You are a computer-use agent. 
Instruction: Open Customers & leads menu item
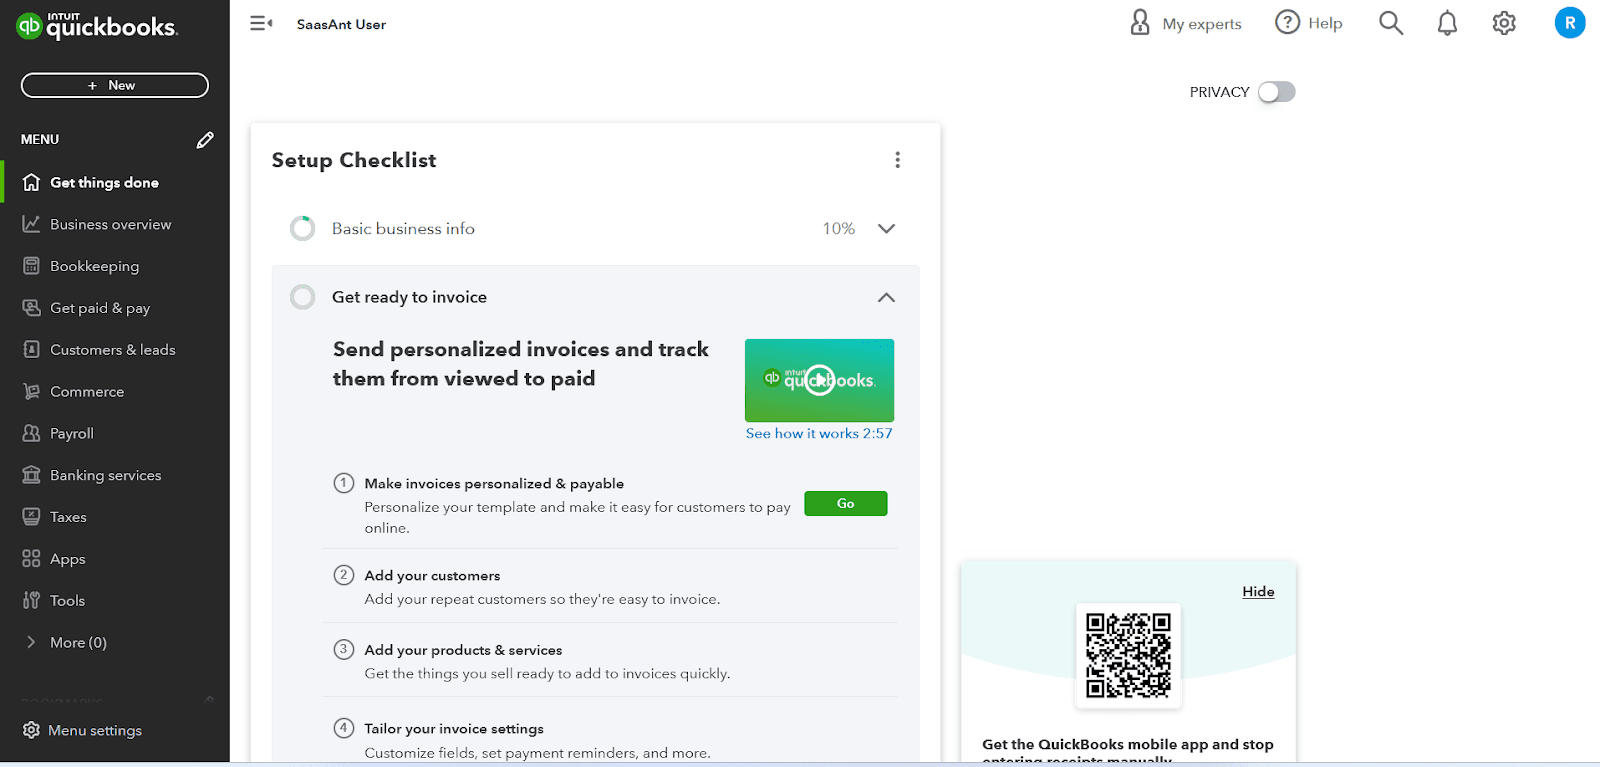pos(113,350)
